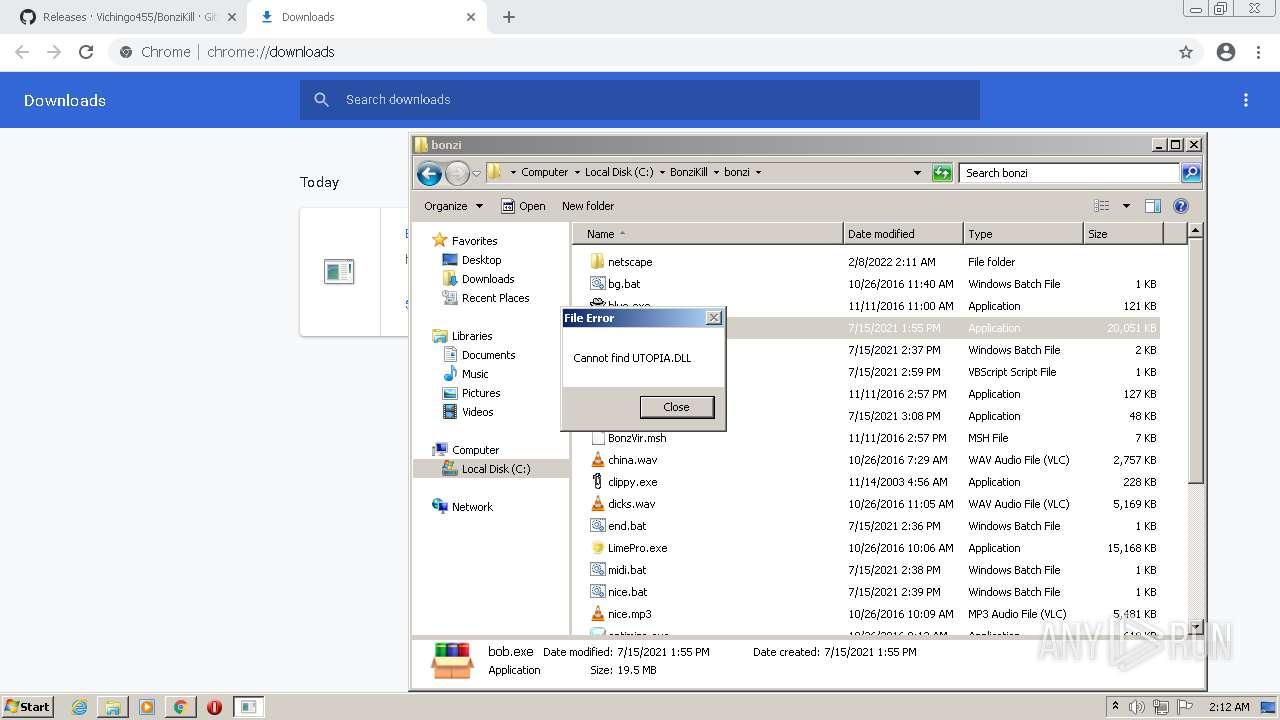Viewport: 1280px width, 720px height.
Task: Sort by Date modified column header
Action: pos(904,234)
